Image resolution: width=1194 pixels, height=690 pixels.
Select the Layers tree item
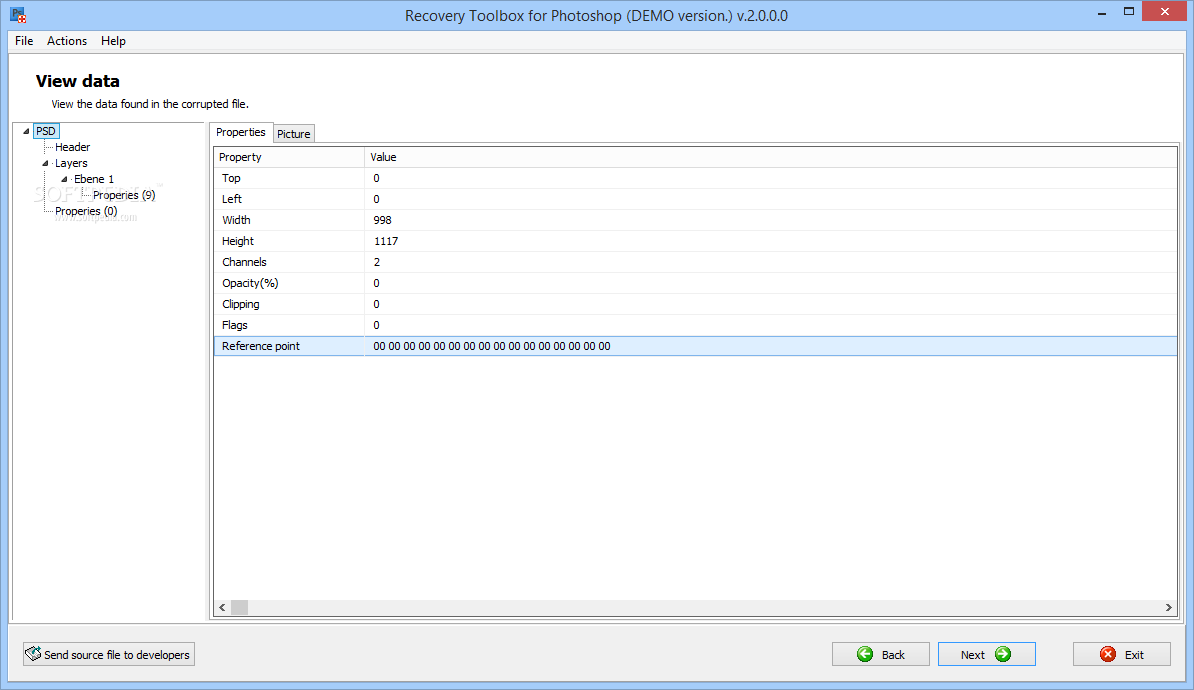[x=71, y=163]
